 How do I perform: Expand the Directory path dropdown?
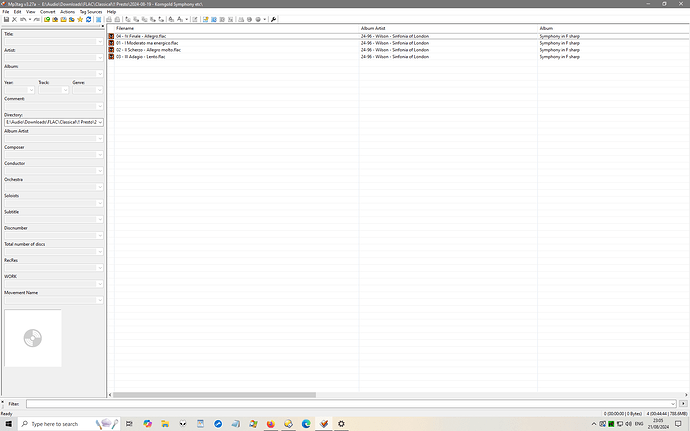pos(100,122)
